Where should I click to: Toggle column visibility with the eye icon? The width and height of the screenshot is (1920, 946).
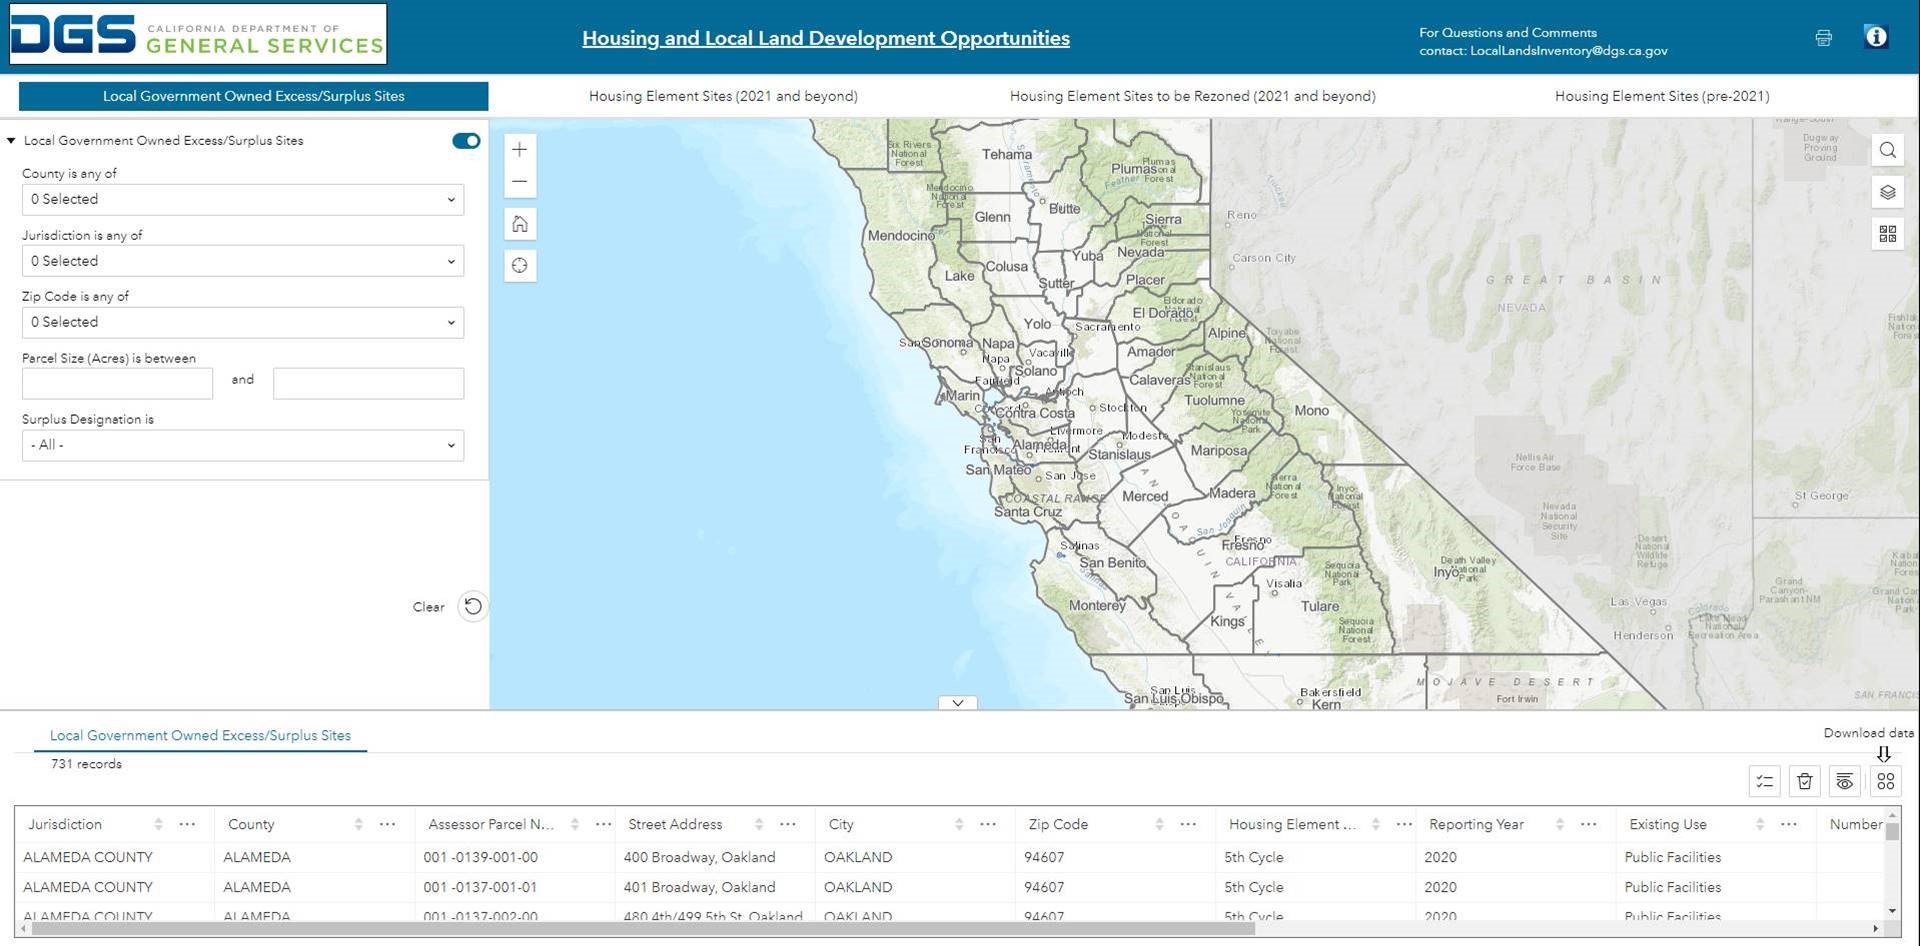(1844, 781)
